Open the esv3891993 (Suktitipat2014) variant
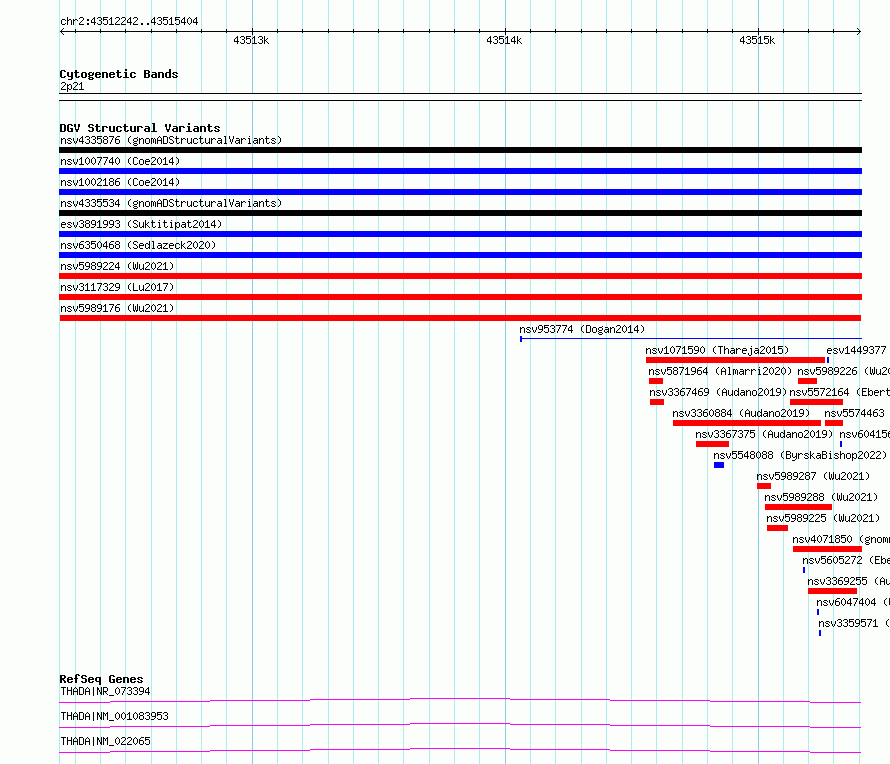 coord(141,224)
